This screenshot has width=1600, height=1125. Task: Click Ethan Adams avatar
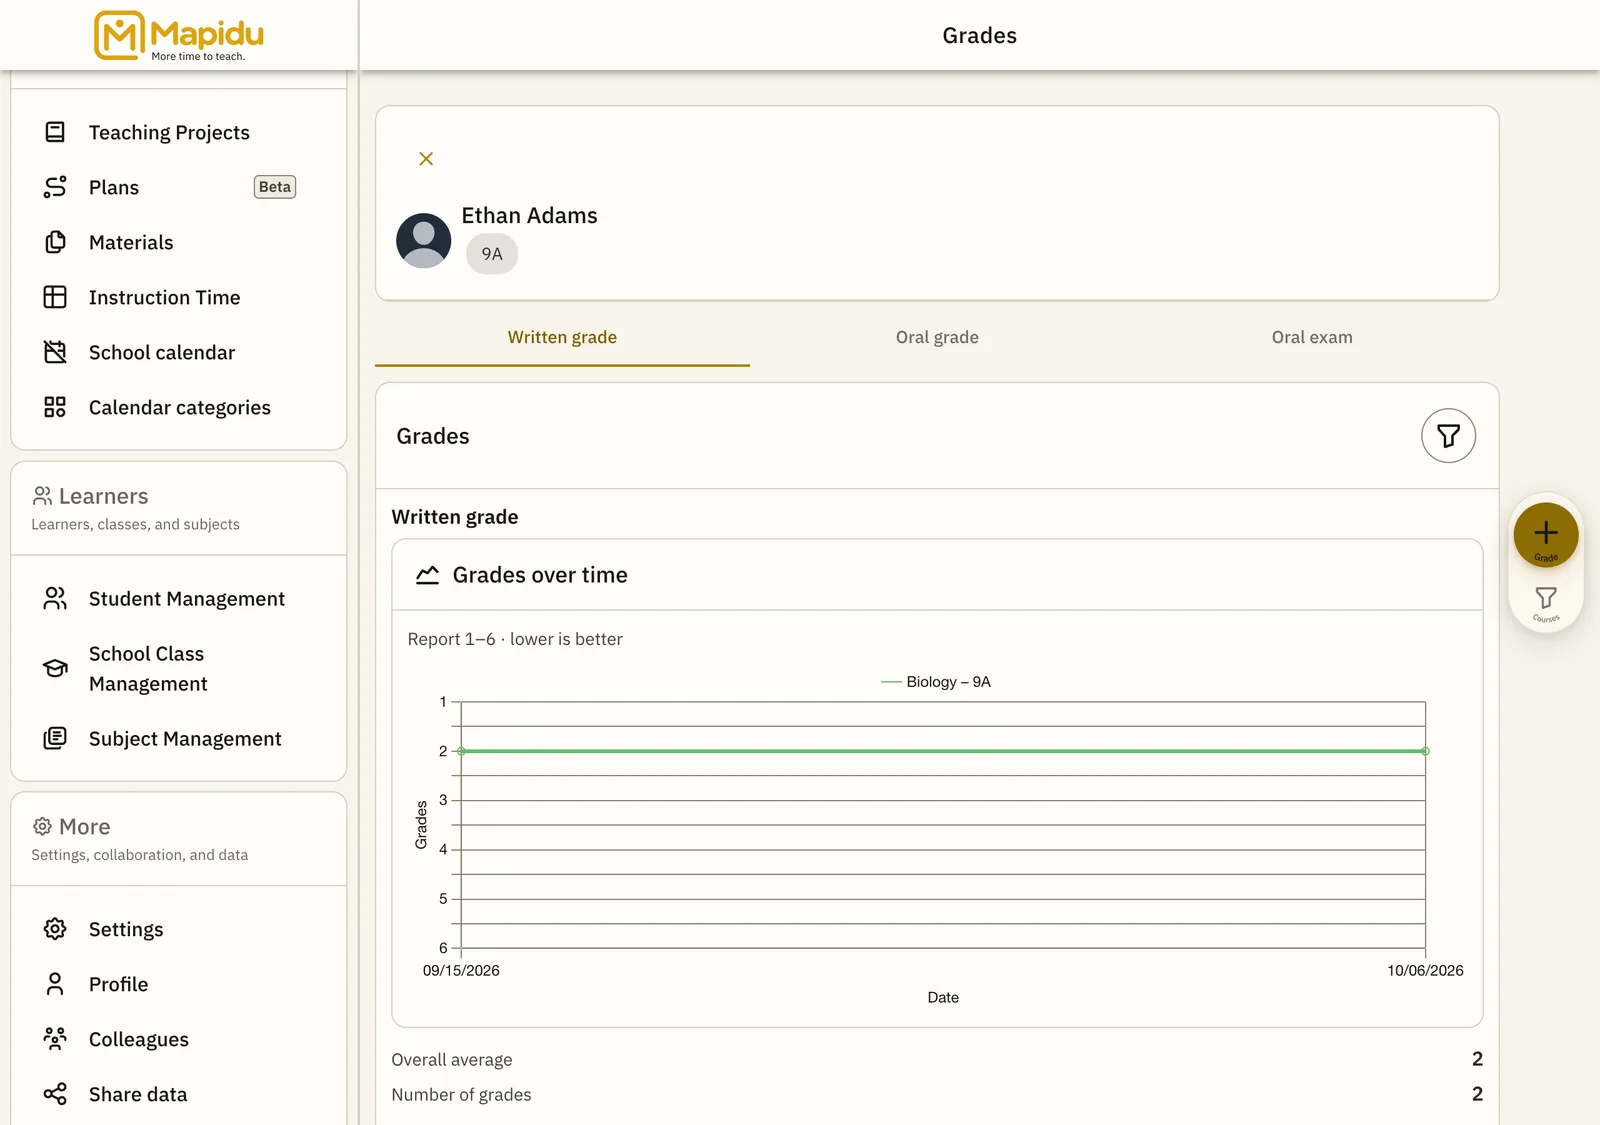coord(424,240)
